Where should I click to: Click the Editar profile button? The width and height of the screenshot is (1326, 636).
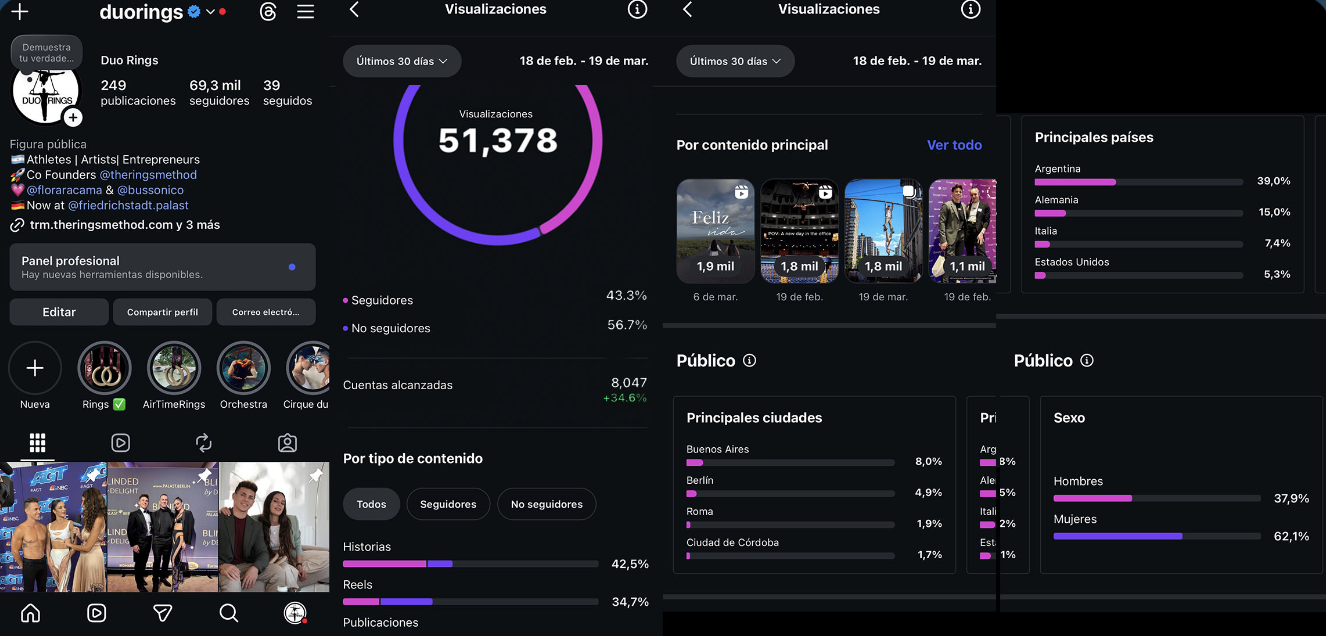point(59,312)
